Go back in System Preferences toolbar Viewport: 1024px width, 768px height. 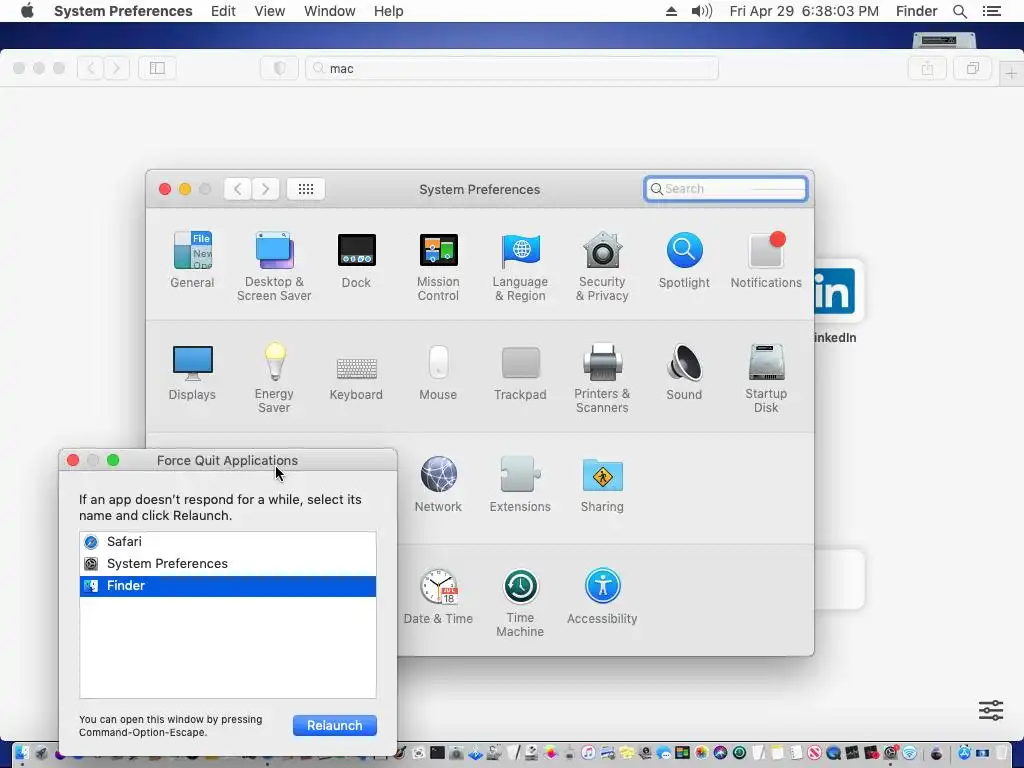[x=238, y=189]
